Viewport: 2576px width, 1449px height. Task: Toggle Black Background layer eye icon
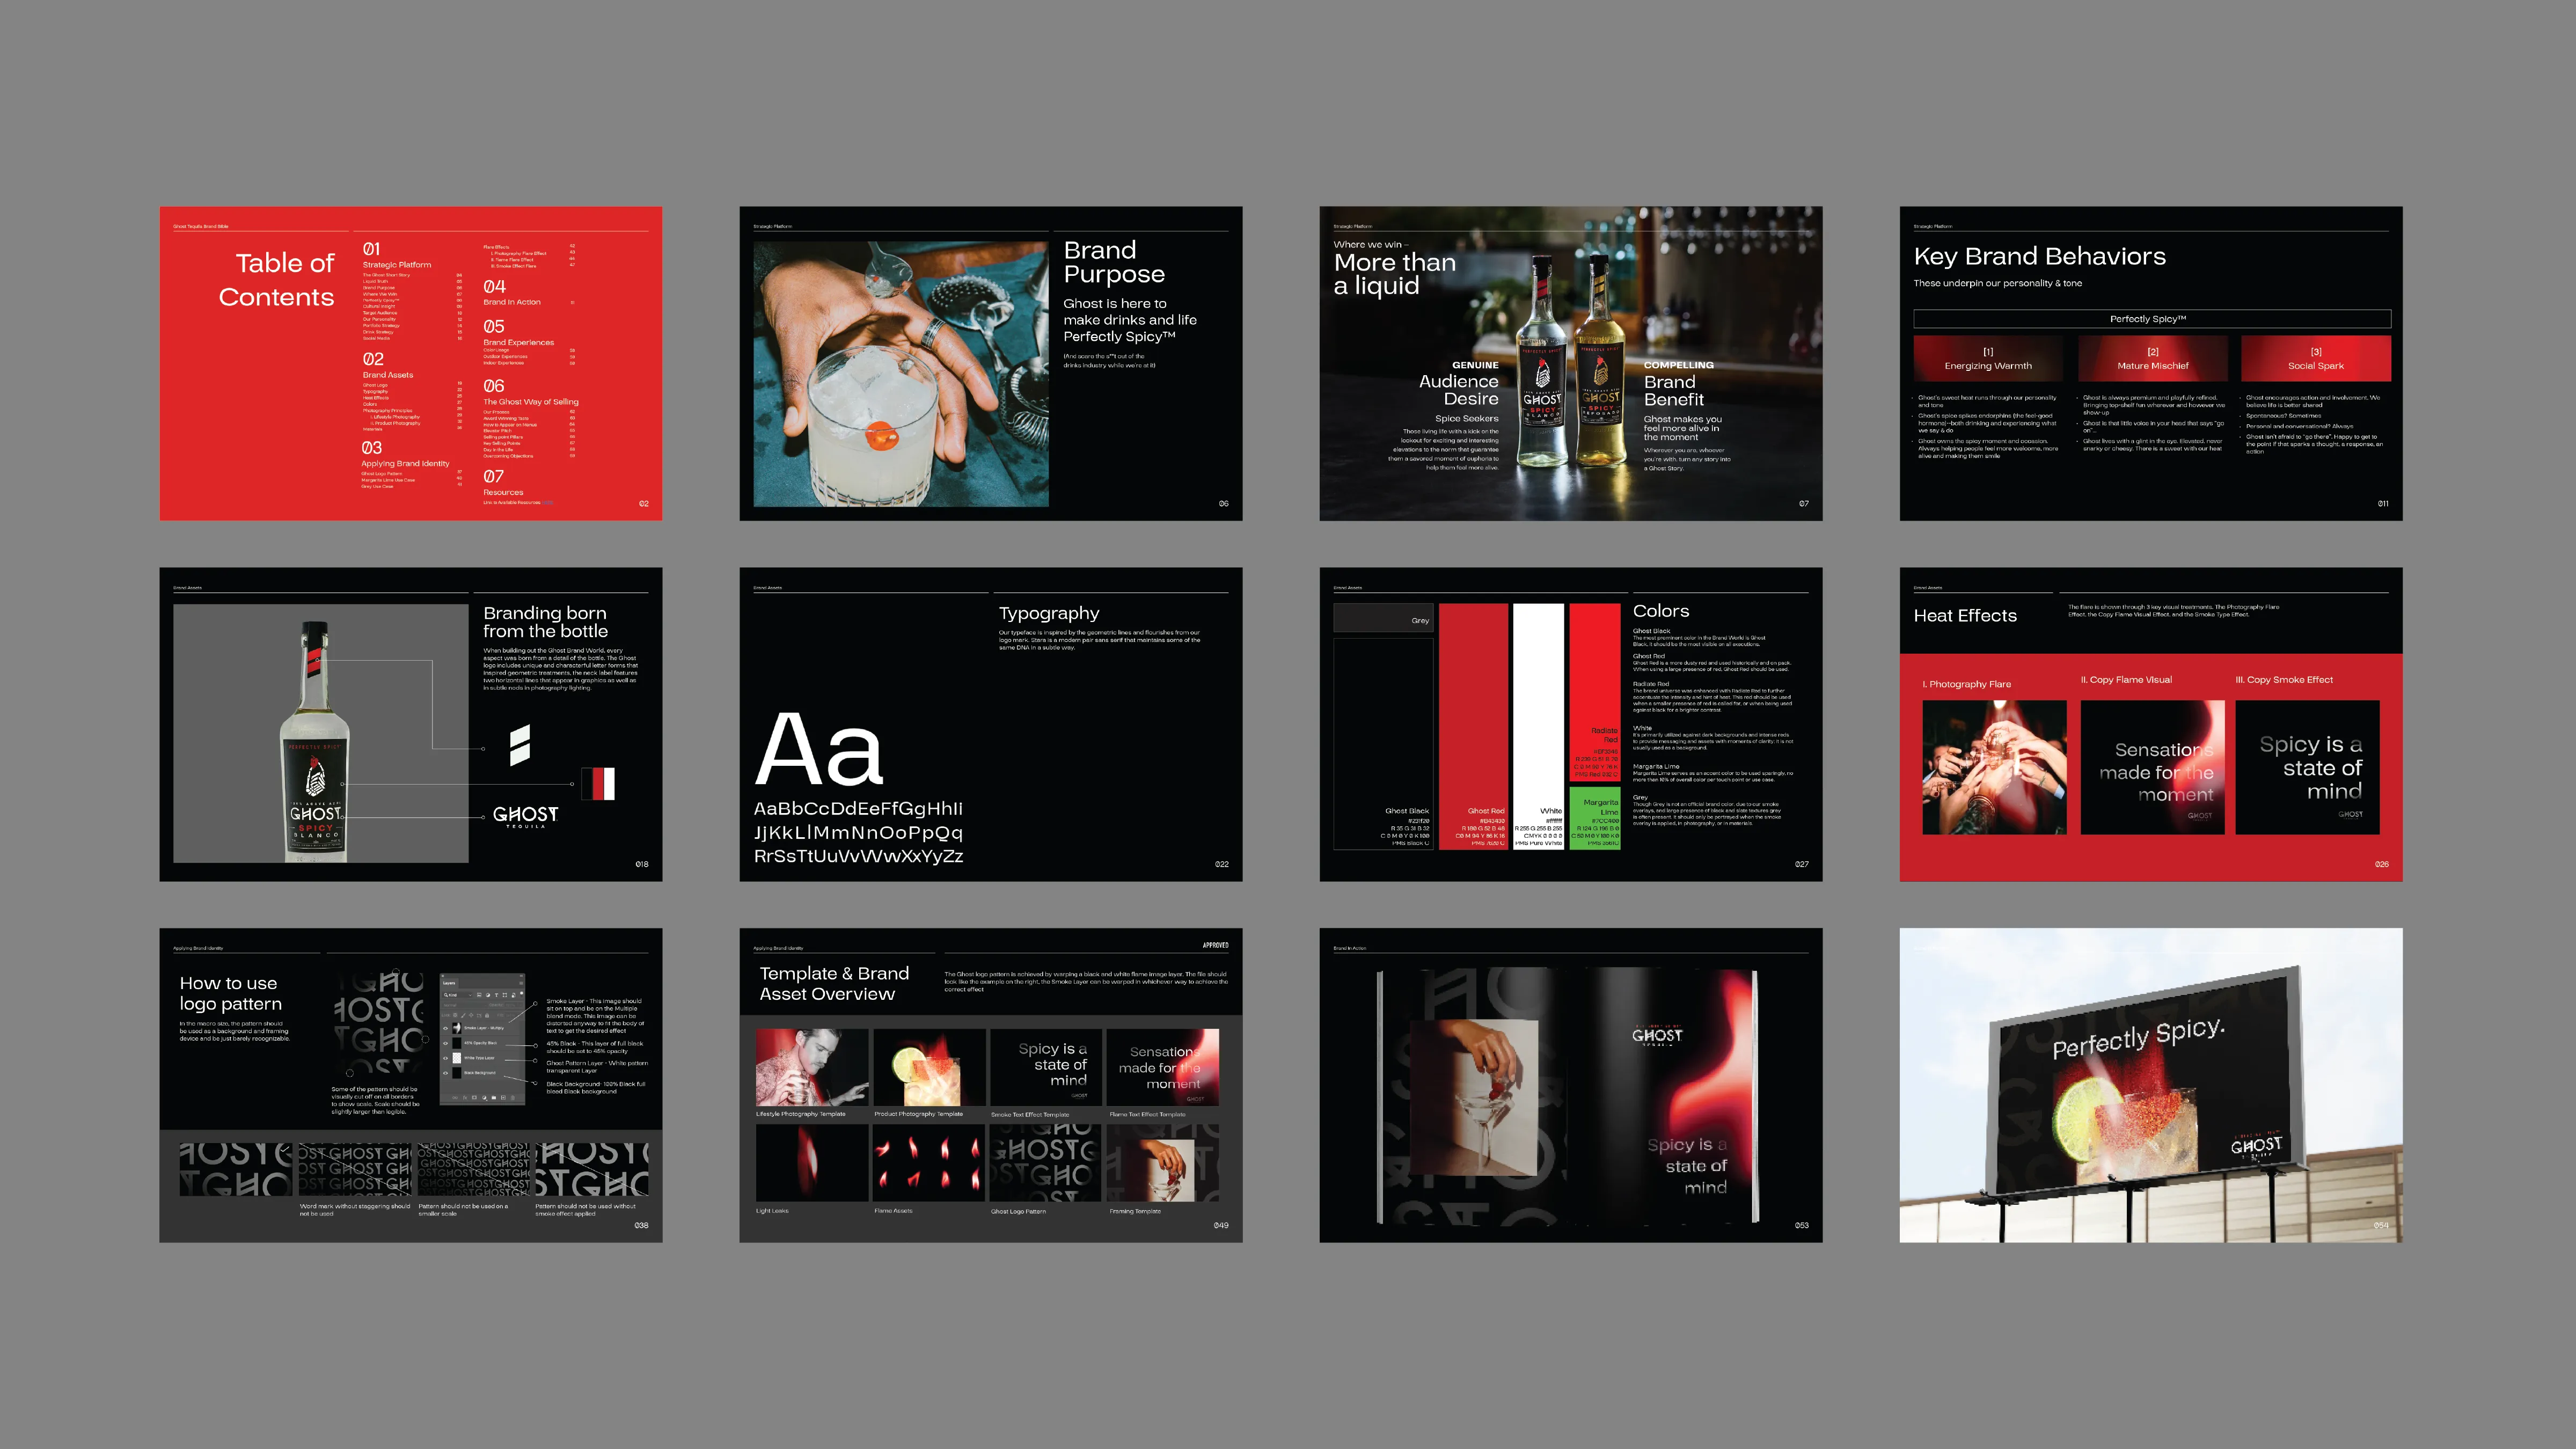[x=446, y=1073]
